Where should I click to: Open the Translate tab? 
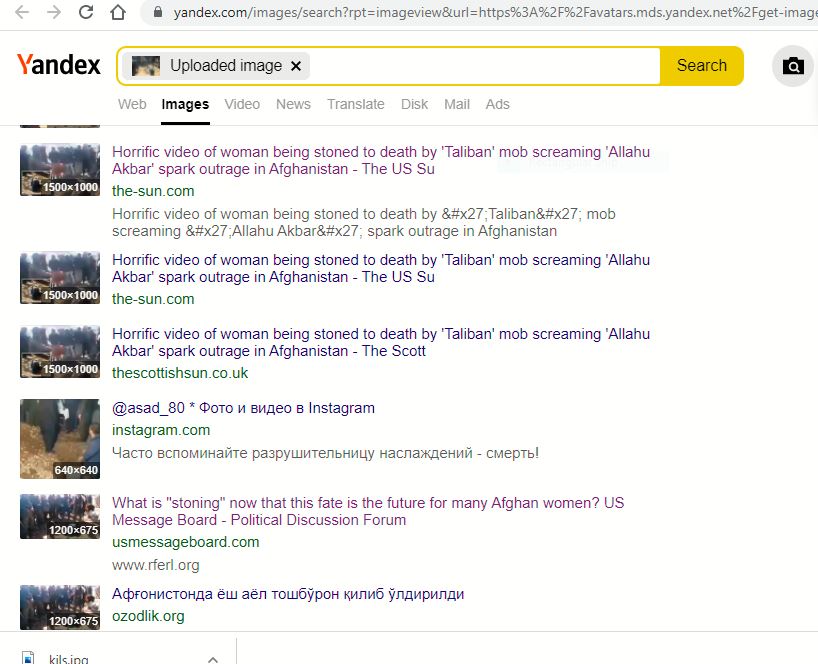(355, 104)
